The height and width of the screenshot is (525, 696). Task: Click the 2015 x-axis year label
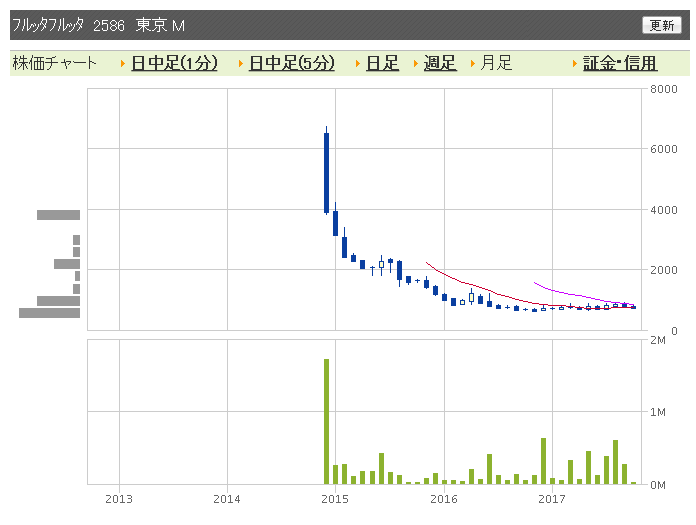coord(335,499)
